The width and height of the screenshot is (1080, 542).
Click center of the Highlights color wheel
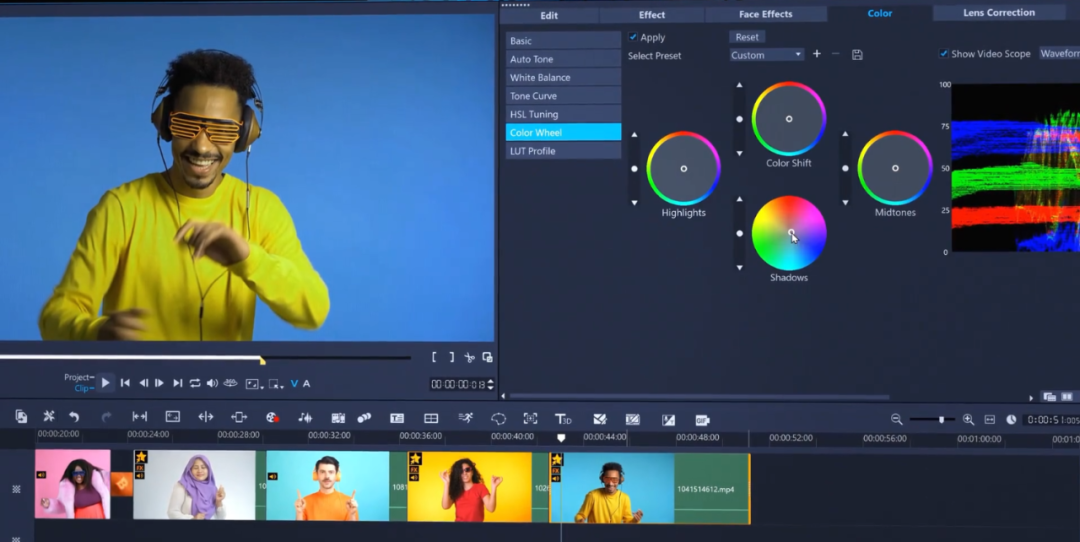(684, 169)
